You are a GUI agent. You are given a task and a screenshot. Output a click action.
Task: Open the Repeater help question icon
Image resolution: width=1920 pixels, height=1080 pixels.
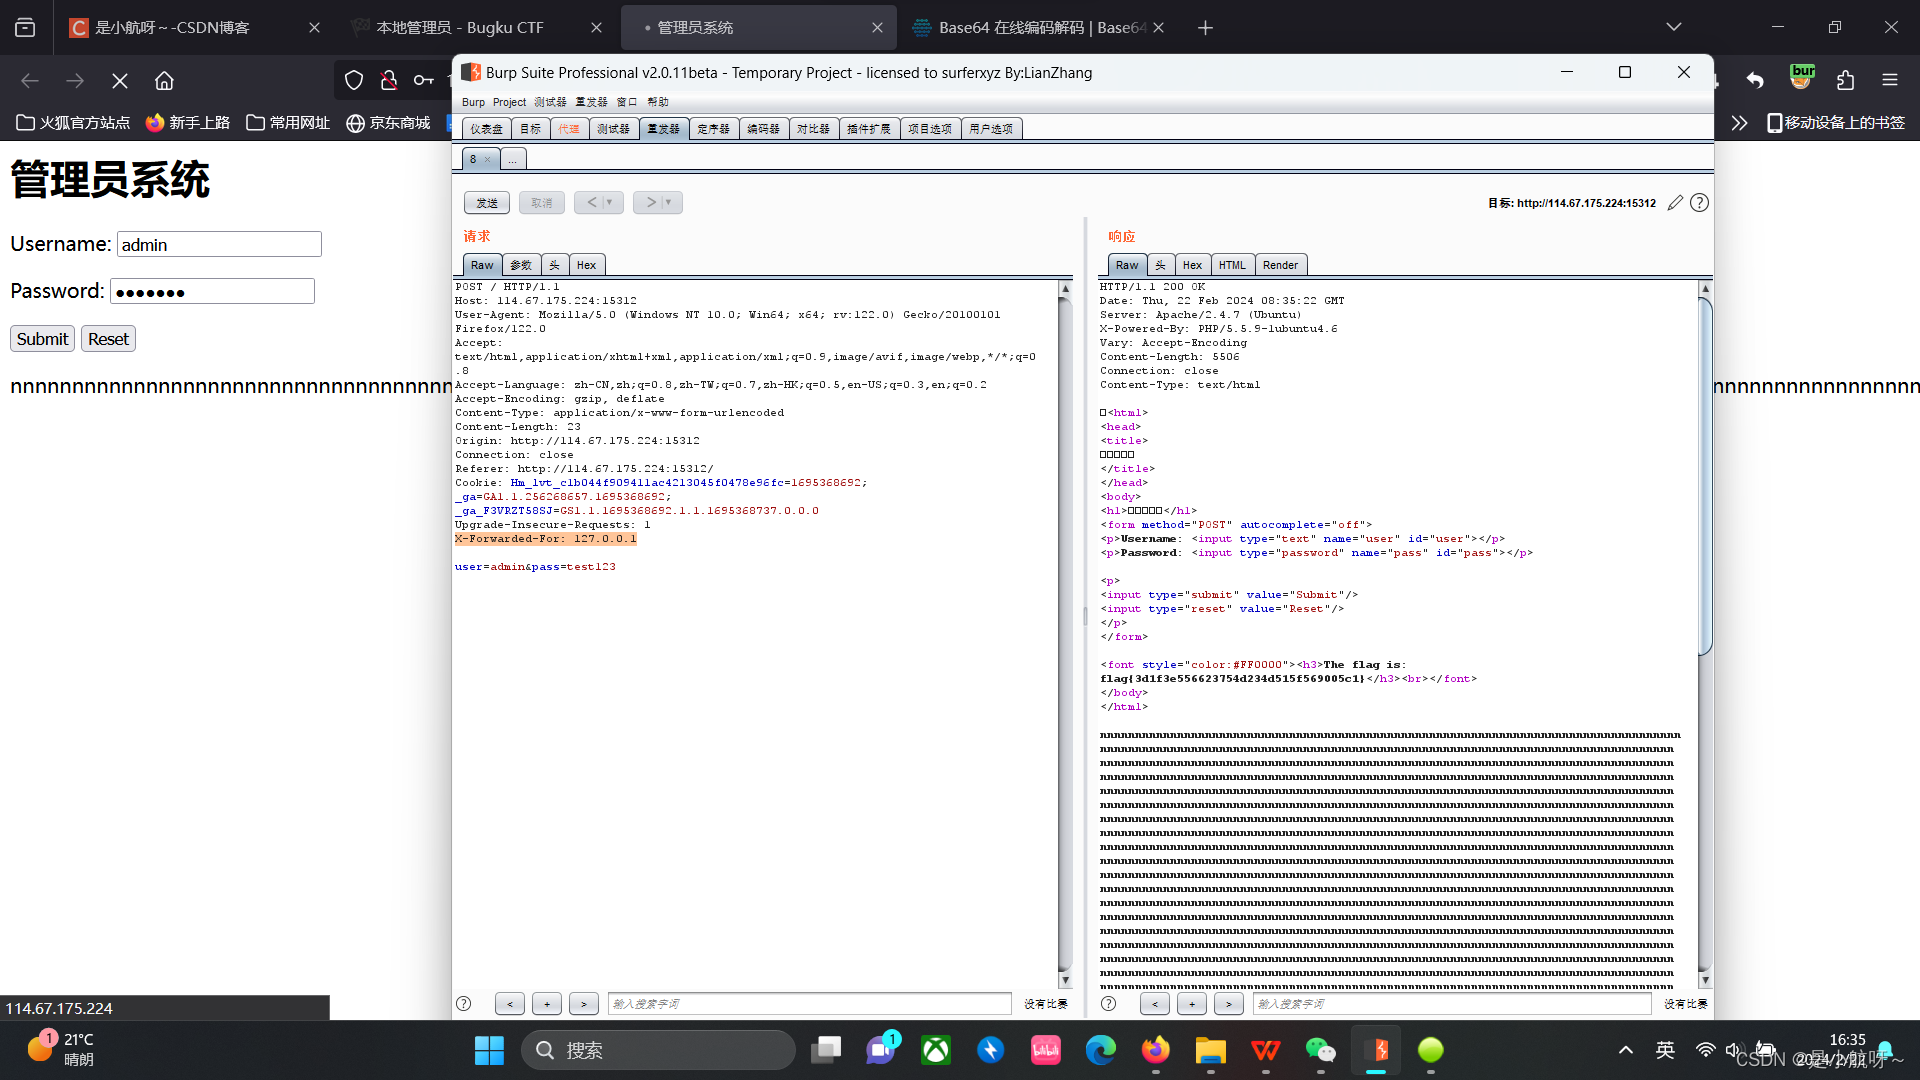pyautogui.click(x=1699, y=203)
